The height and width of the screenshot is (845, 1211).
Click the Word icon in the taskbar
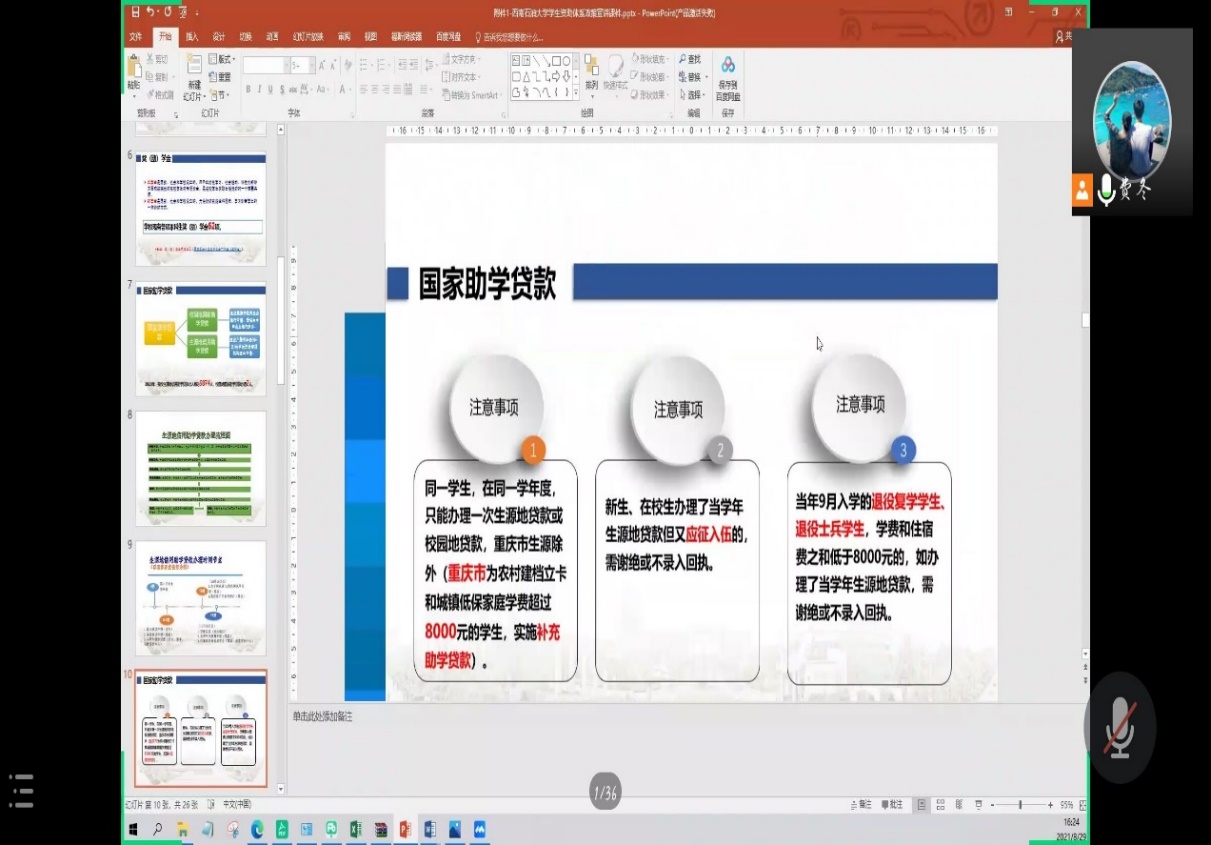430,829
